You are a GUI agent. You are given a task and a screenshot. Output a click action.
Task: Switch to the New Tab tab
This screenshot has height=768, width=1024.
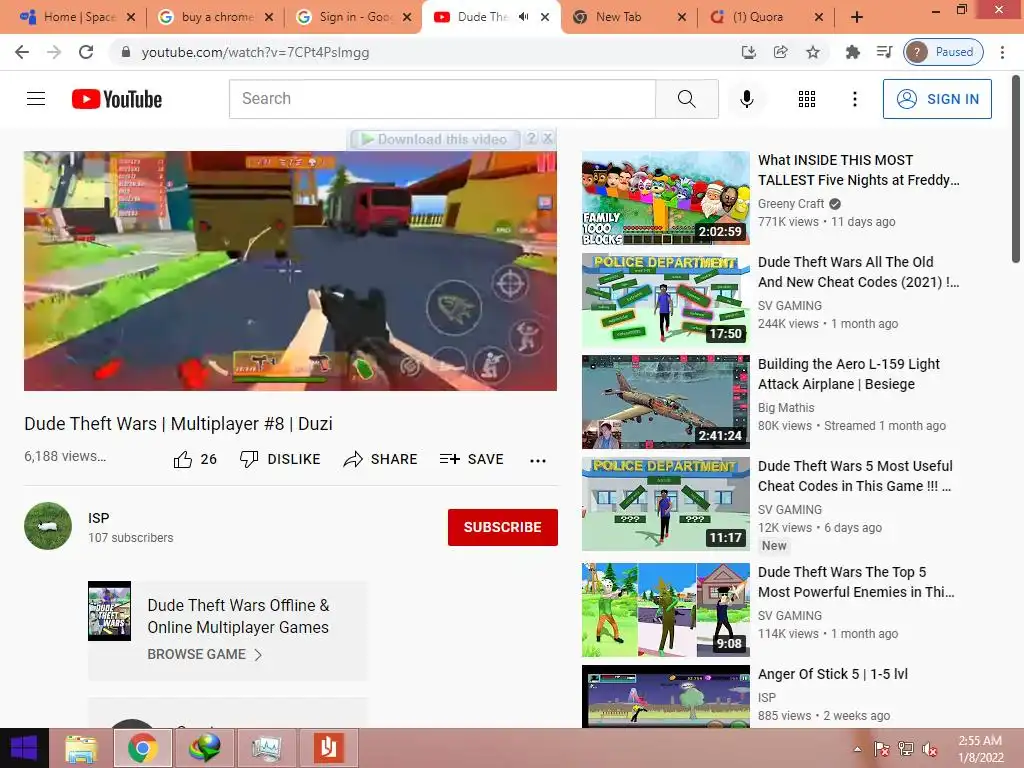pyautogui.click(x=628, y=17)
